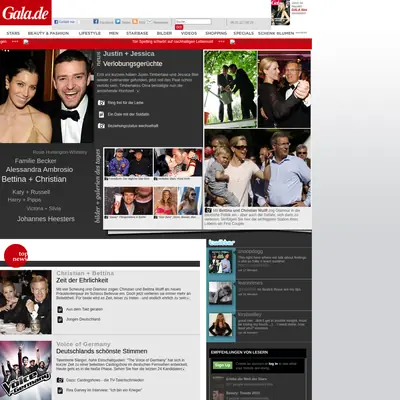This screenshot has width=400, height=400.
Task: Click the red search submit button
Action: (x=179, y=27)
